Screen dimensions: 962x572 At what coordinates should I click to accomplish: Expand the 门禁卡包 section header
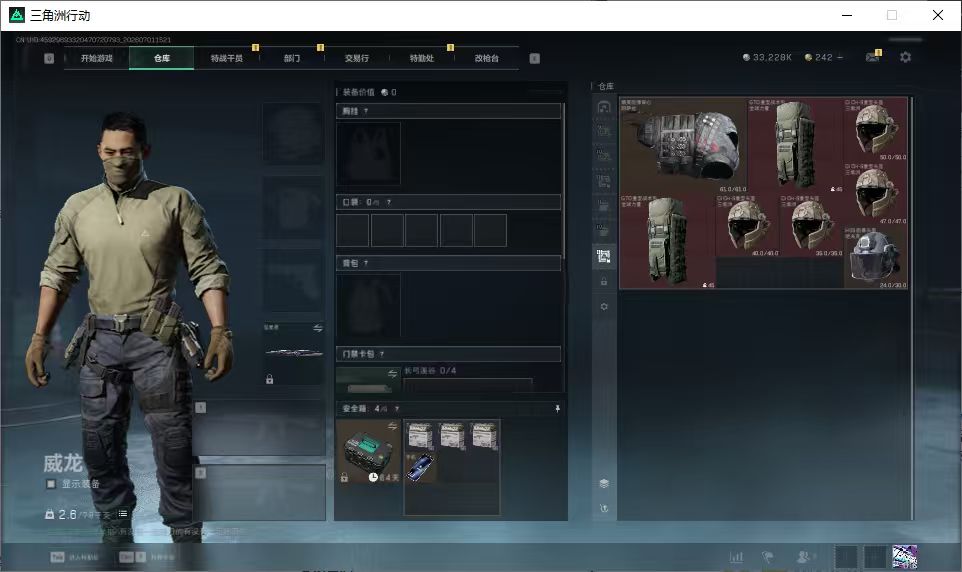pos(448,354)
